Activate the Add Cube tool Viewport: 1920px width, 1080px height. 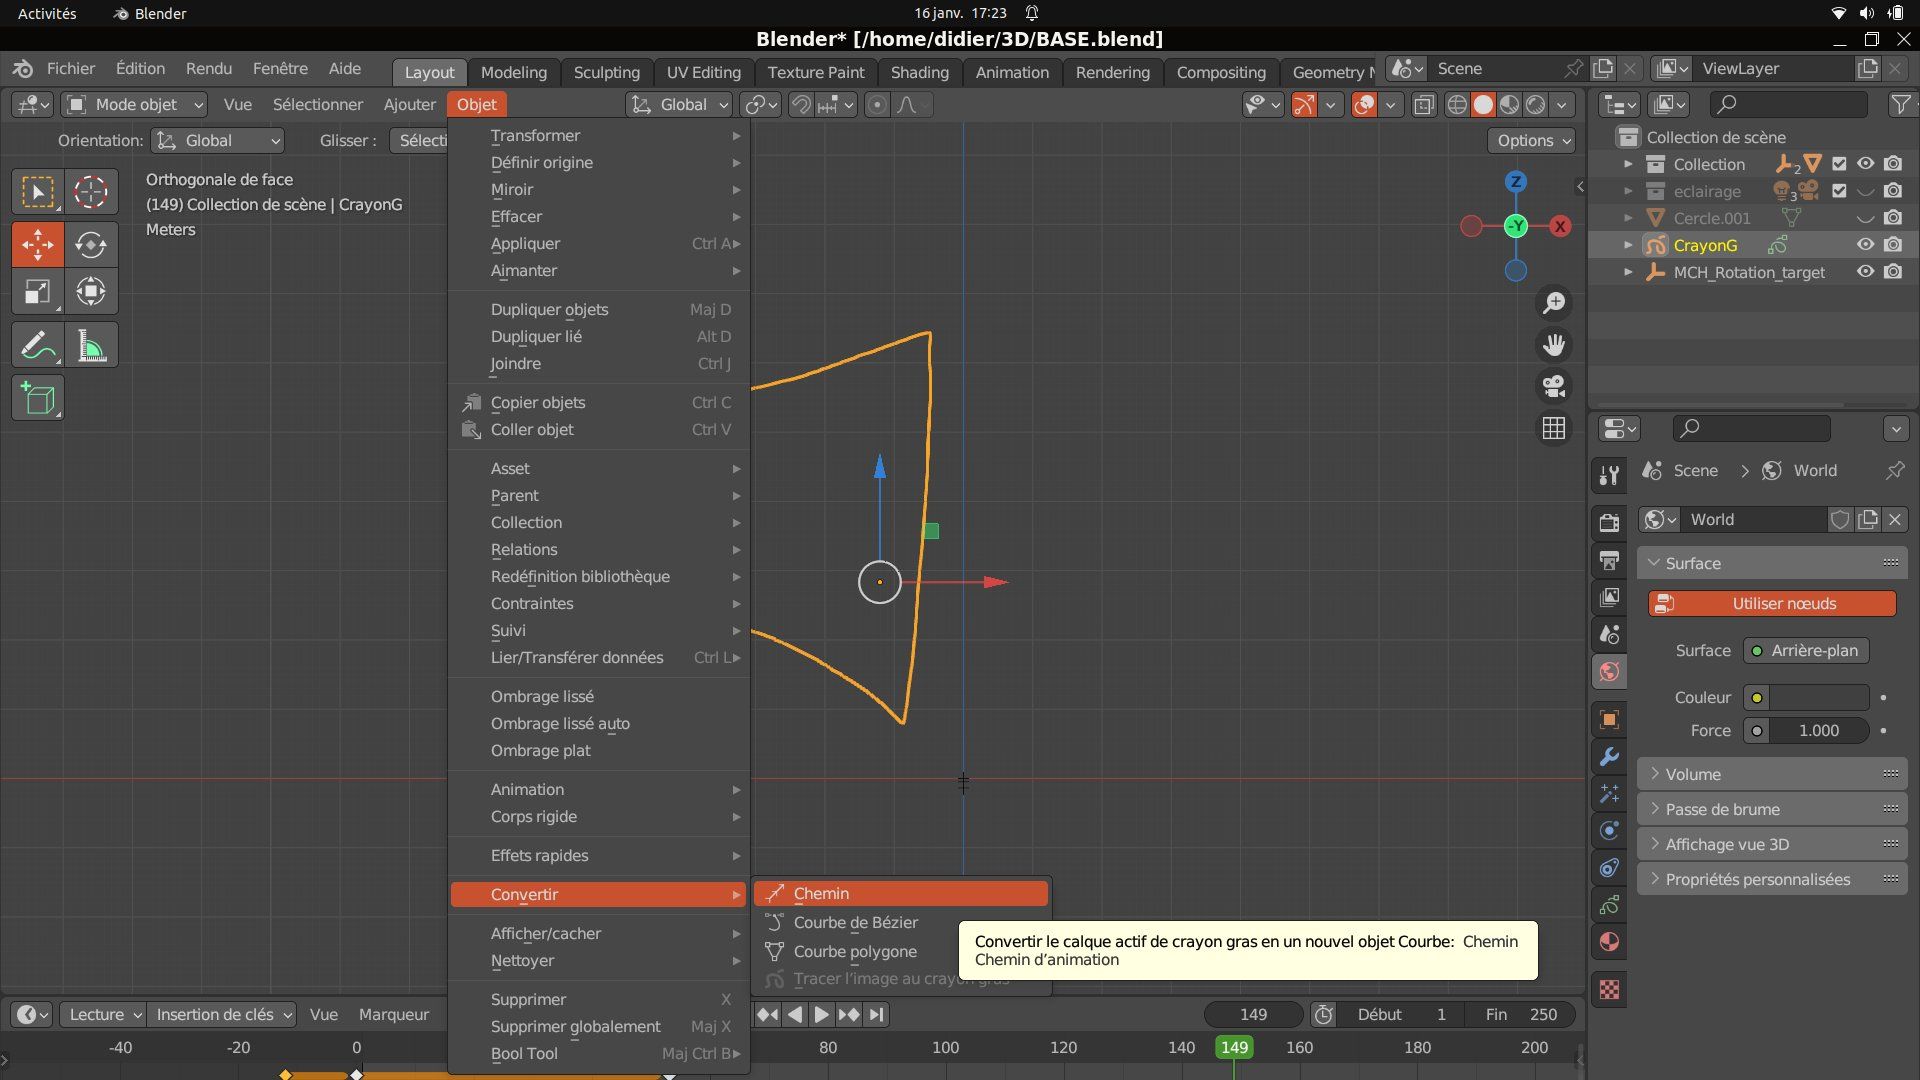point(37,399)
